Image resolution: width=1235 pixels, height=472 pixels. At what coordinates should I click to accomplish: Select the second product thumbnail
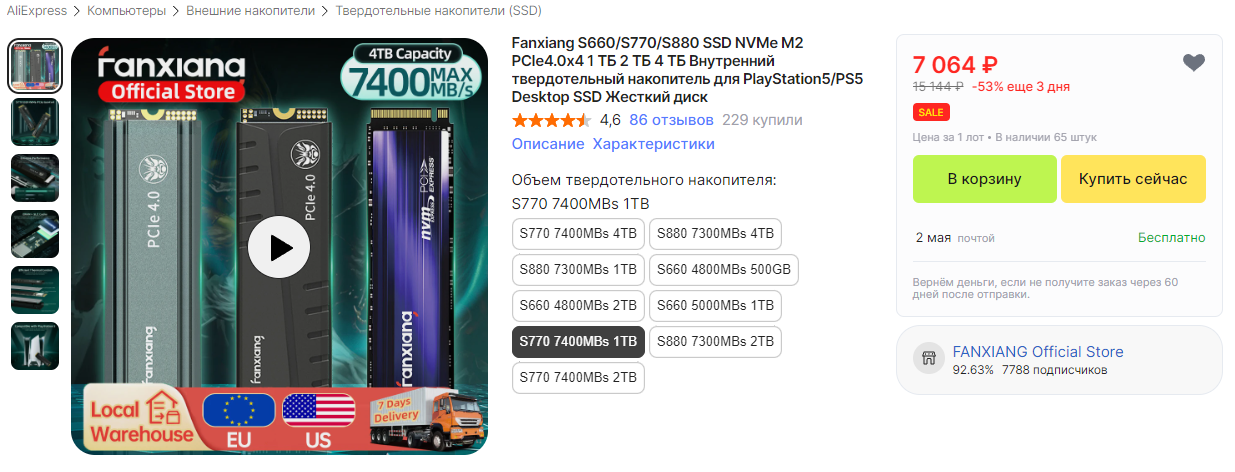coord(35,122)
